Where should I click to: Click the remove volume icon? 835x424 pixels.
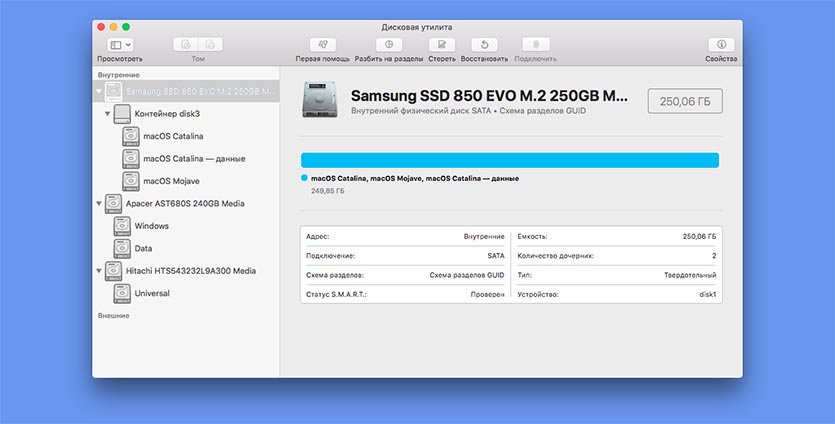pyautogui.click(x=210, y=45)
